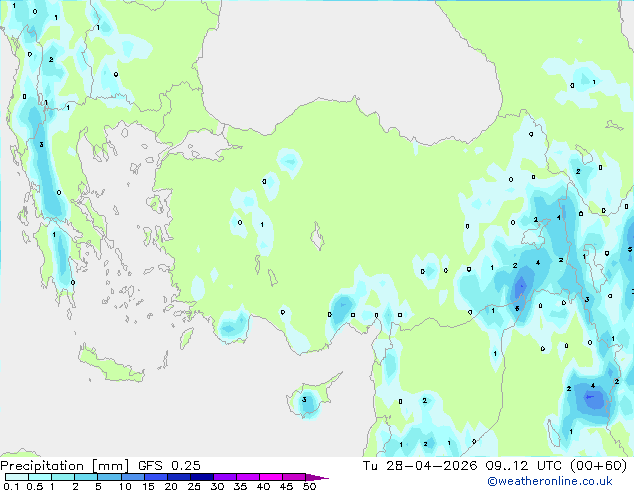
Task: Click the over-50 mm legend arrow tip
Action: click(317, 477)
